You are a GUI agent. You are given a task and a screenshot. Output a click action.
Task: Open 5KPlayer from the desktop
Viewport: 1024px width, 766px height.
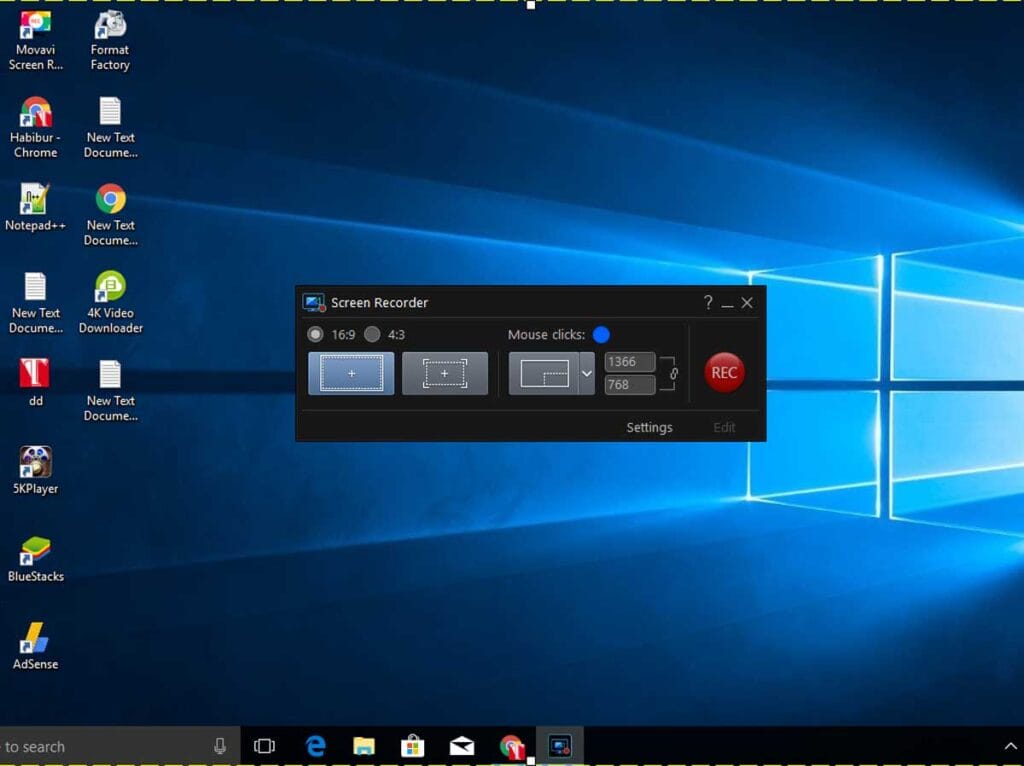coord(36,462)
